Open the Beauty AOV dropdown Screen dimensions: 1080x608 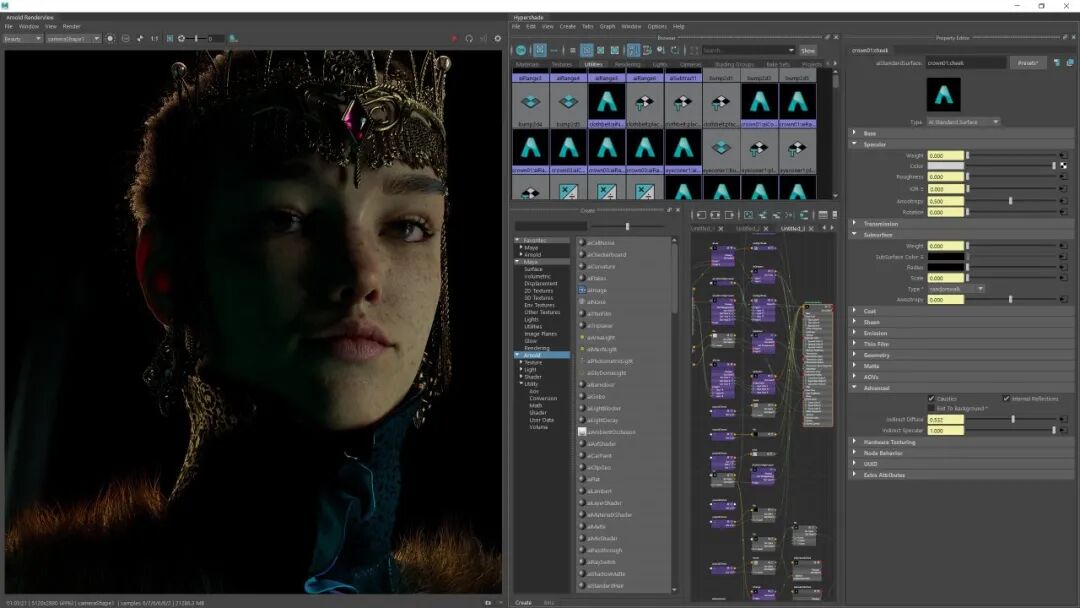[x=23, y=39]
